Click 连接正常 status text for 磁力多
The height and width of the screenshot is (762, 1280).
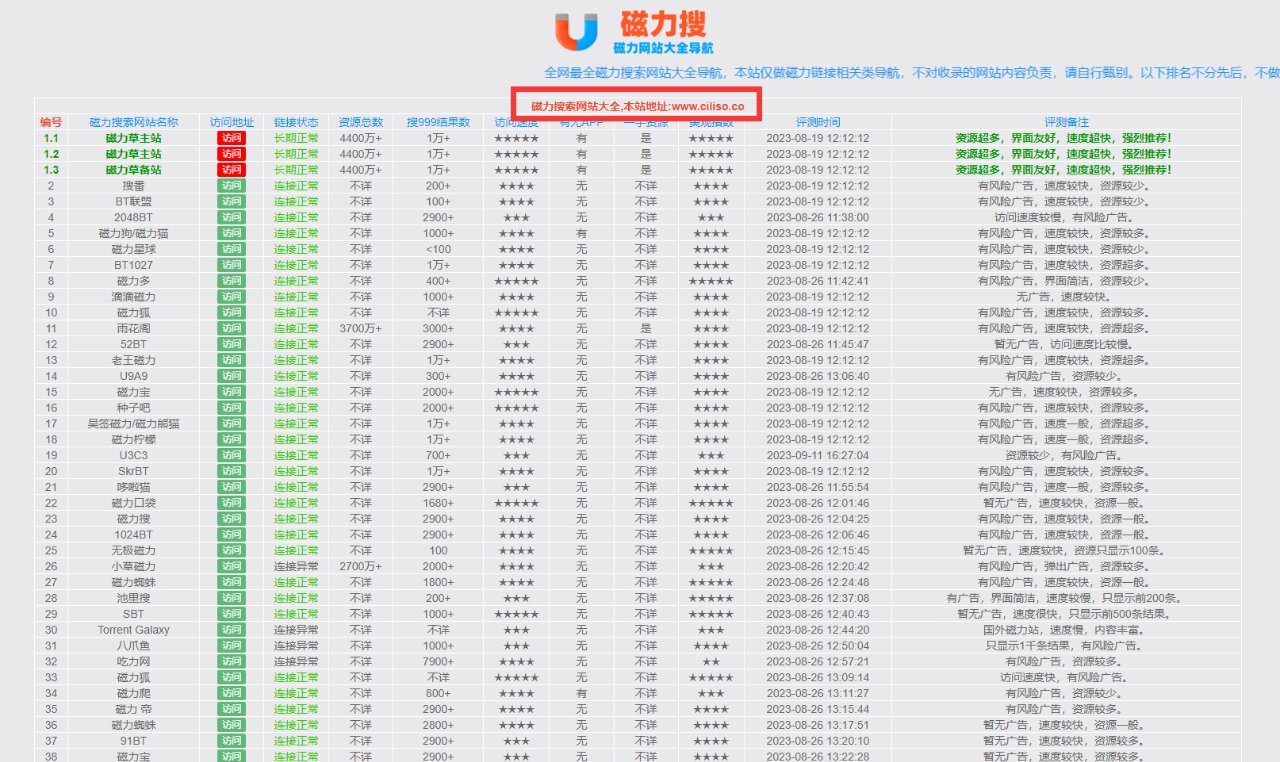pos(295,281)
